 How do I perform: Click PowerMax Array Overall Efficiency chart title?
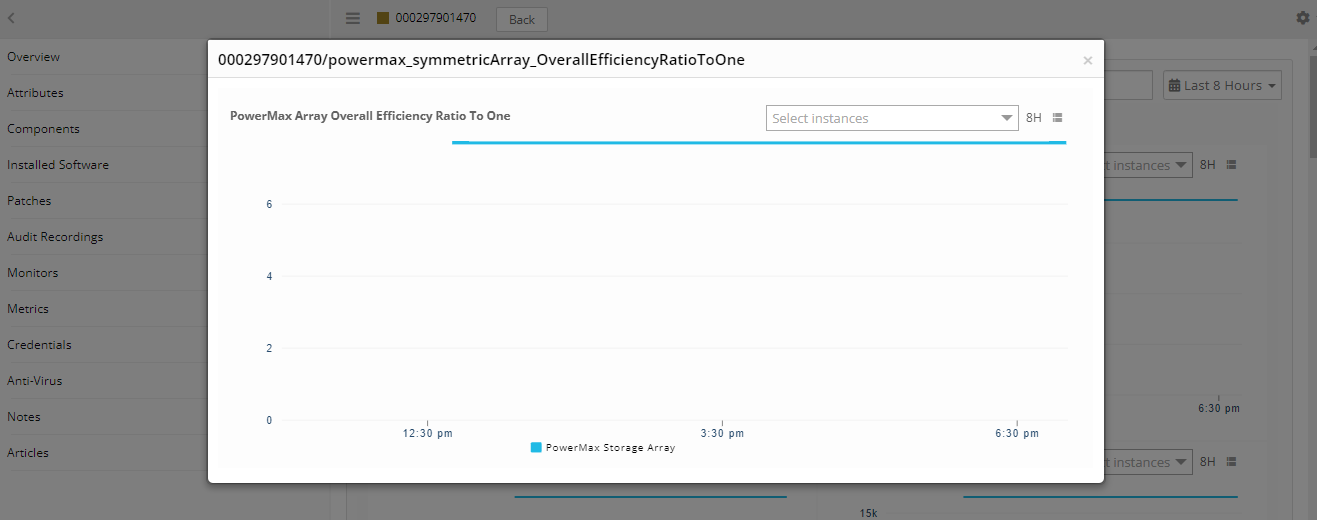click(370, 116)
